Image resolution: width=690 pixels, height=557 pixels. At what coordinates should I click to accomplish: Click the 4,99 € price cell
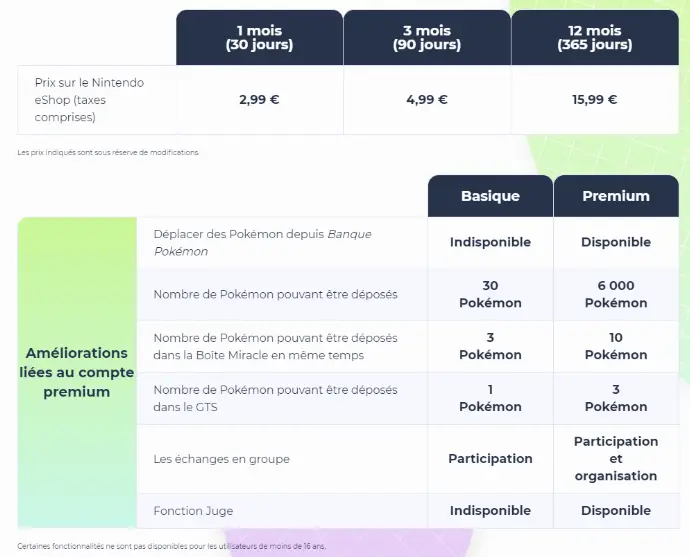427,100
